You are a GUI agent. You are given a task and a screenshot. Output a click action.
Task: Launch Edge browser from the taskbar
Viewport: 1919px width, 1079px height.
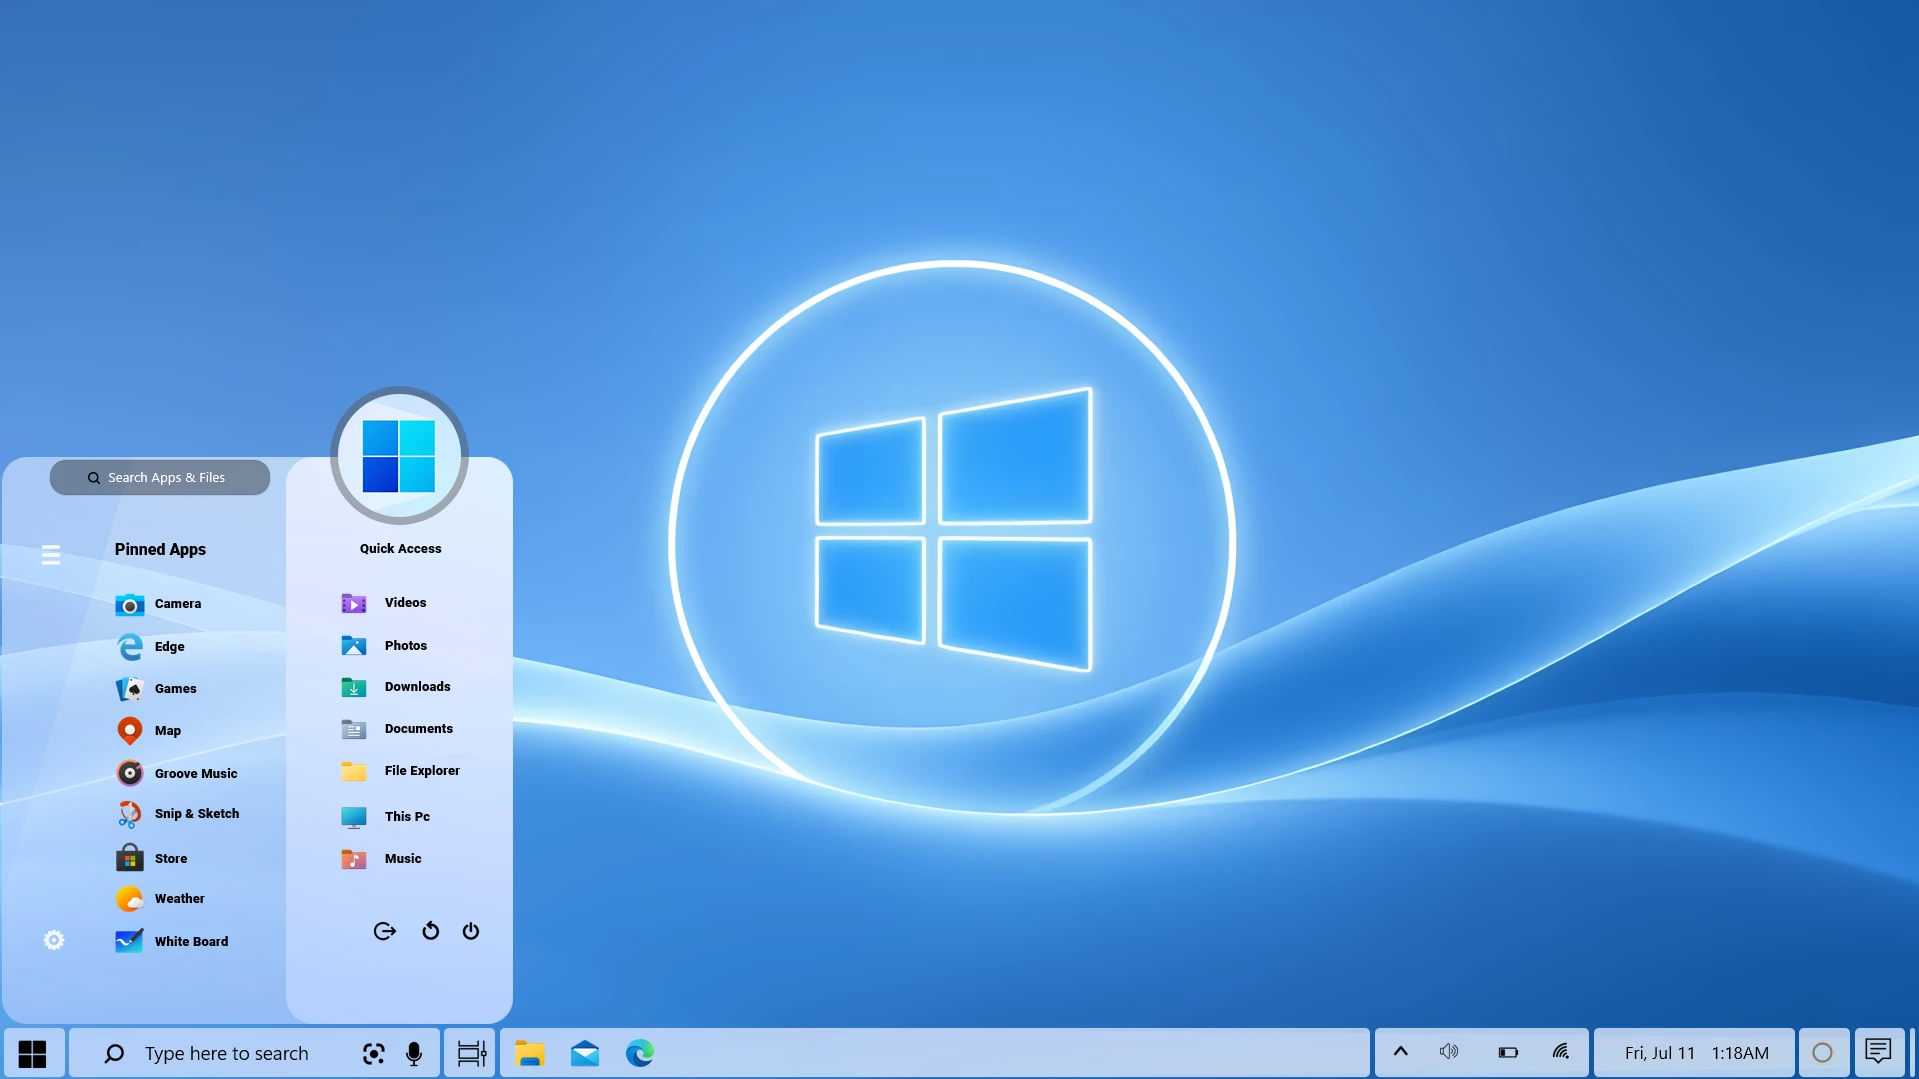pyautogui.click(x=640, y=1053)
